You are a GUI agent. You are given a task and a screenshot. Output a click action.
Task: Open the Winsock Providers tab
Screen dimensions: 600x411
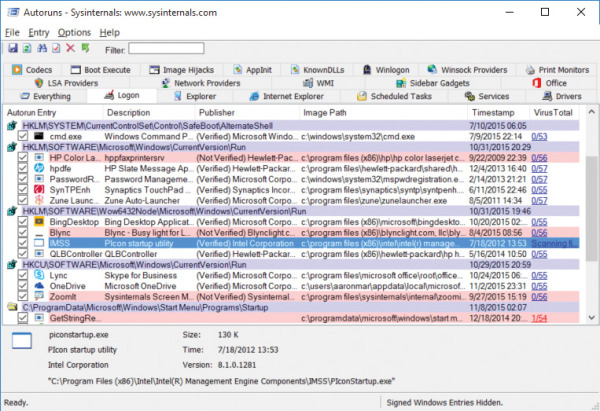pos(467,70)
